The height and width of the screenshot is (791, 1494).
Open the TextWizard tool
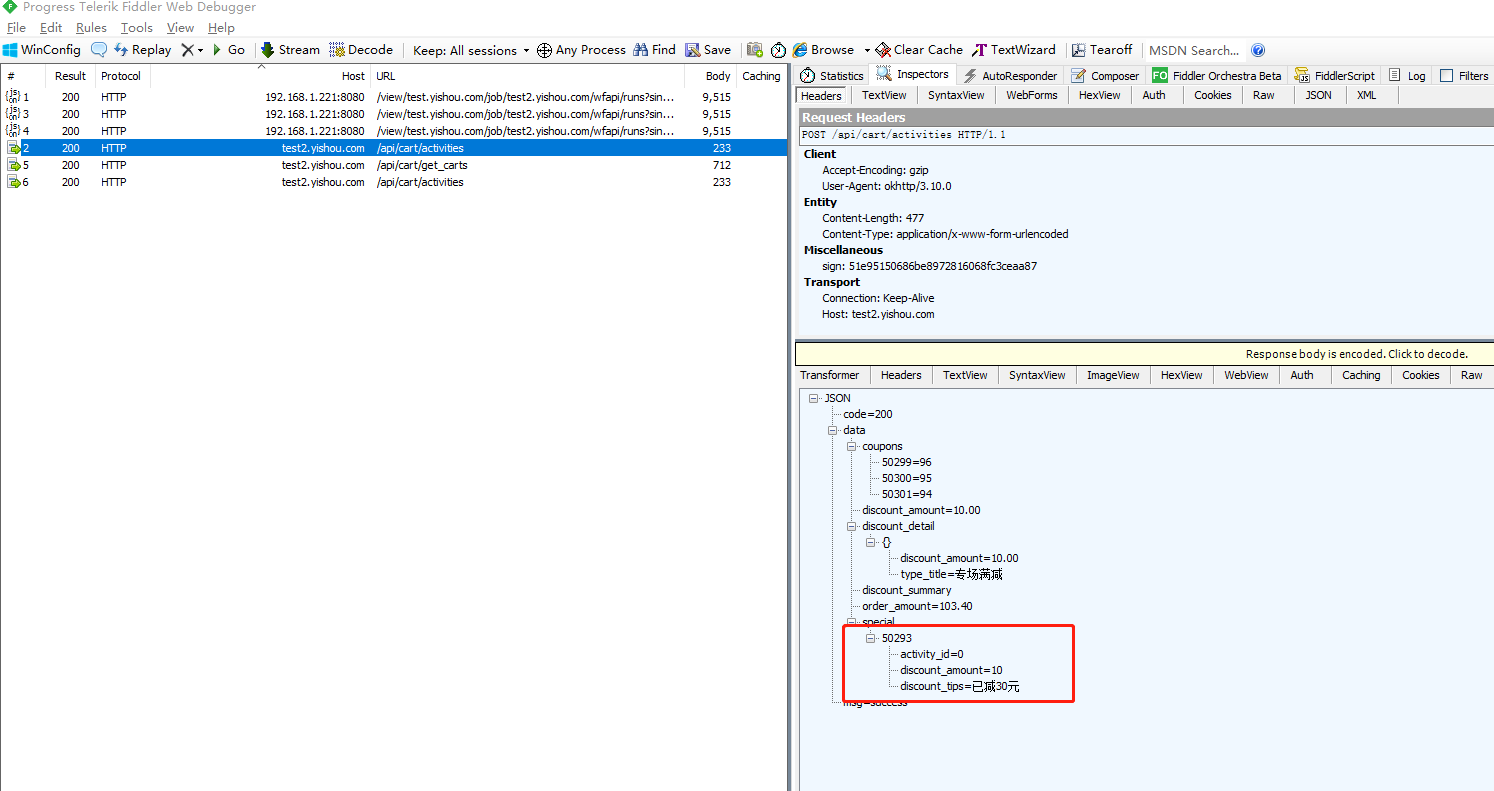point(1014,50)
